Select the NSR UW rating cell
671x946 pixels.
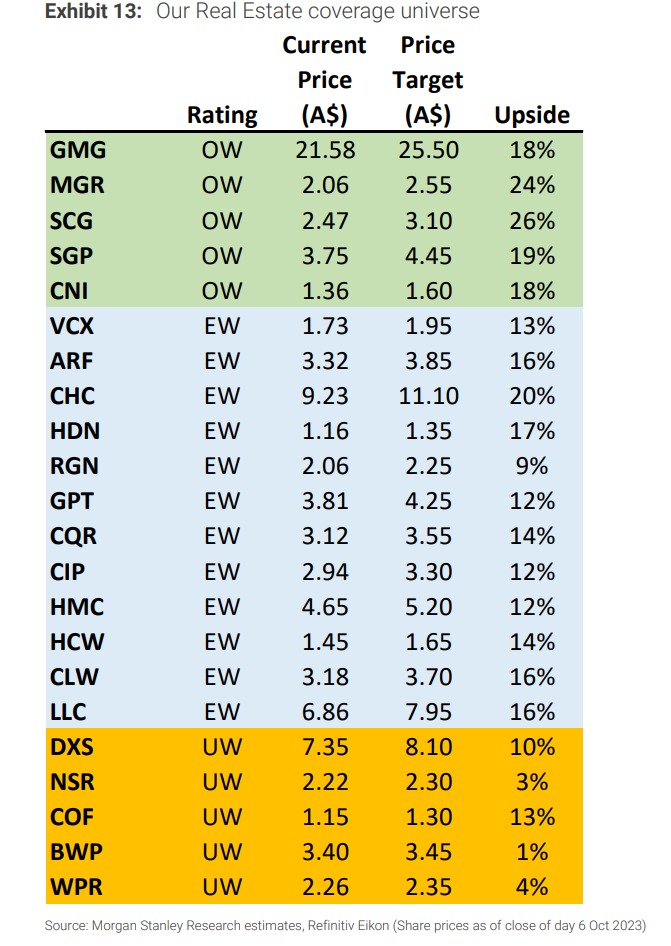(222, 782)
